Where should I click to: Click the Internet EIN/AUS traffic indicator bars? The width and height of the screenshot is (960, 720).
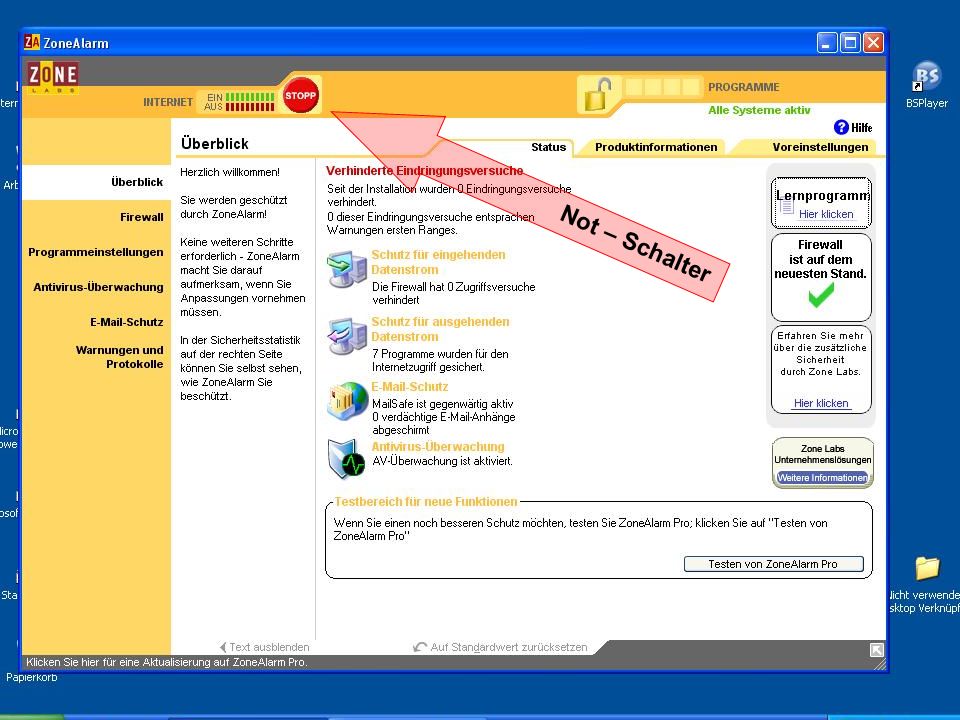(250, 102)
